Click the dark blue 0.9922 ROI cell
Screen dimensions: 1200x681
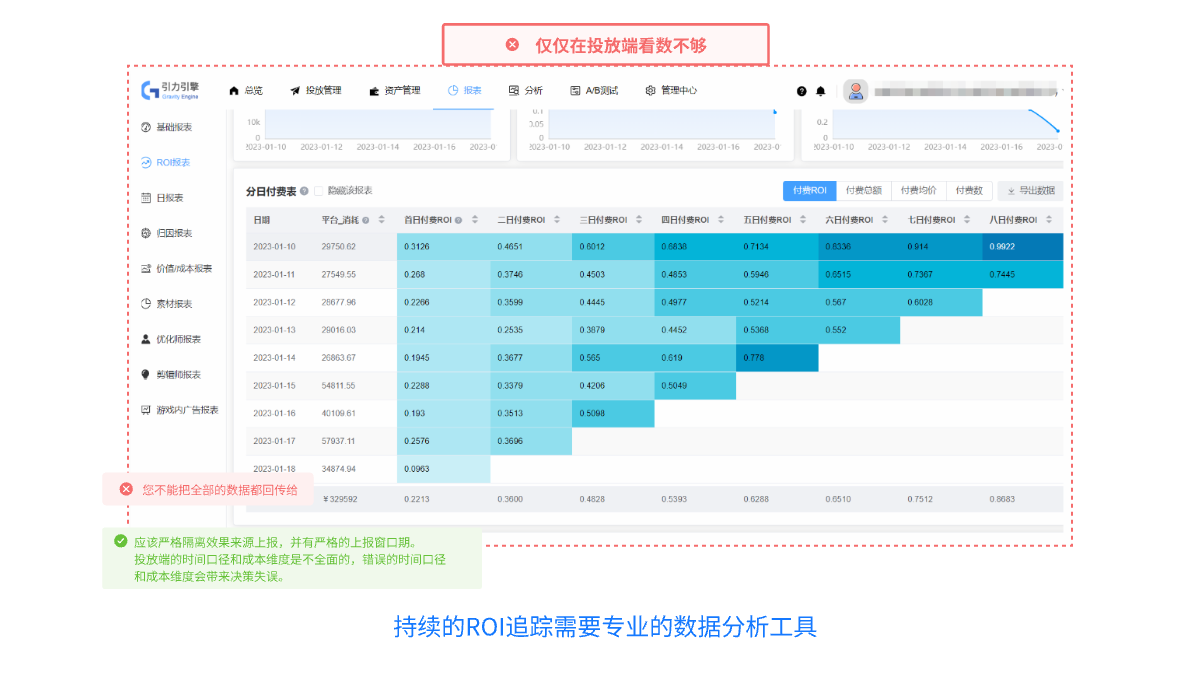click(1023, 247)
